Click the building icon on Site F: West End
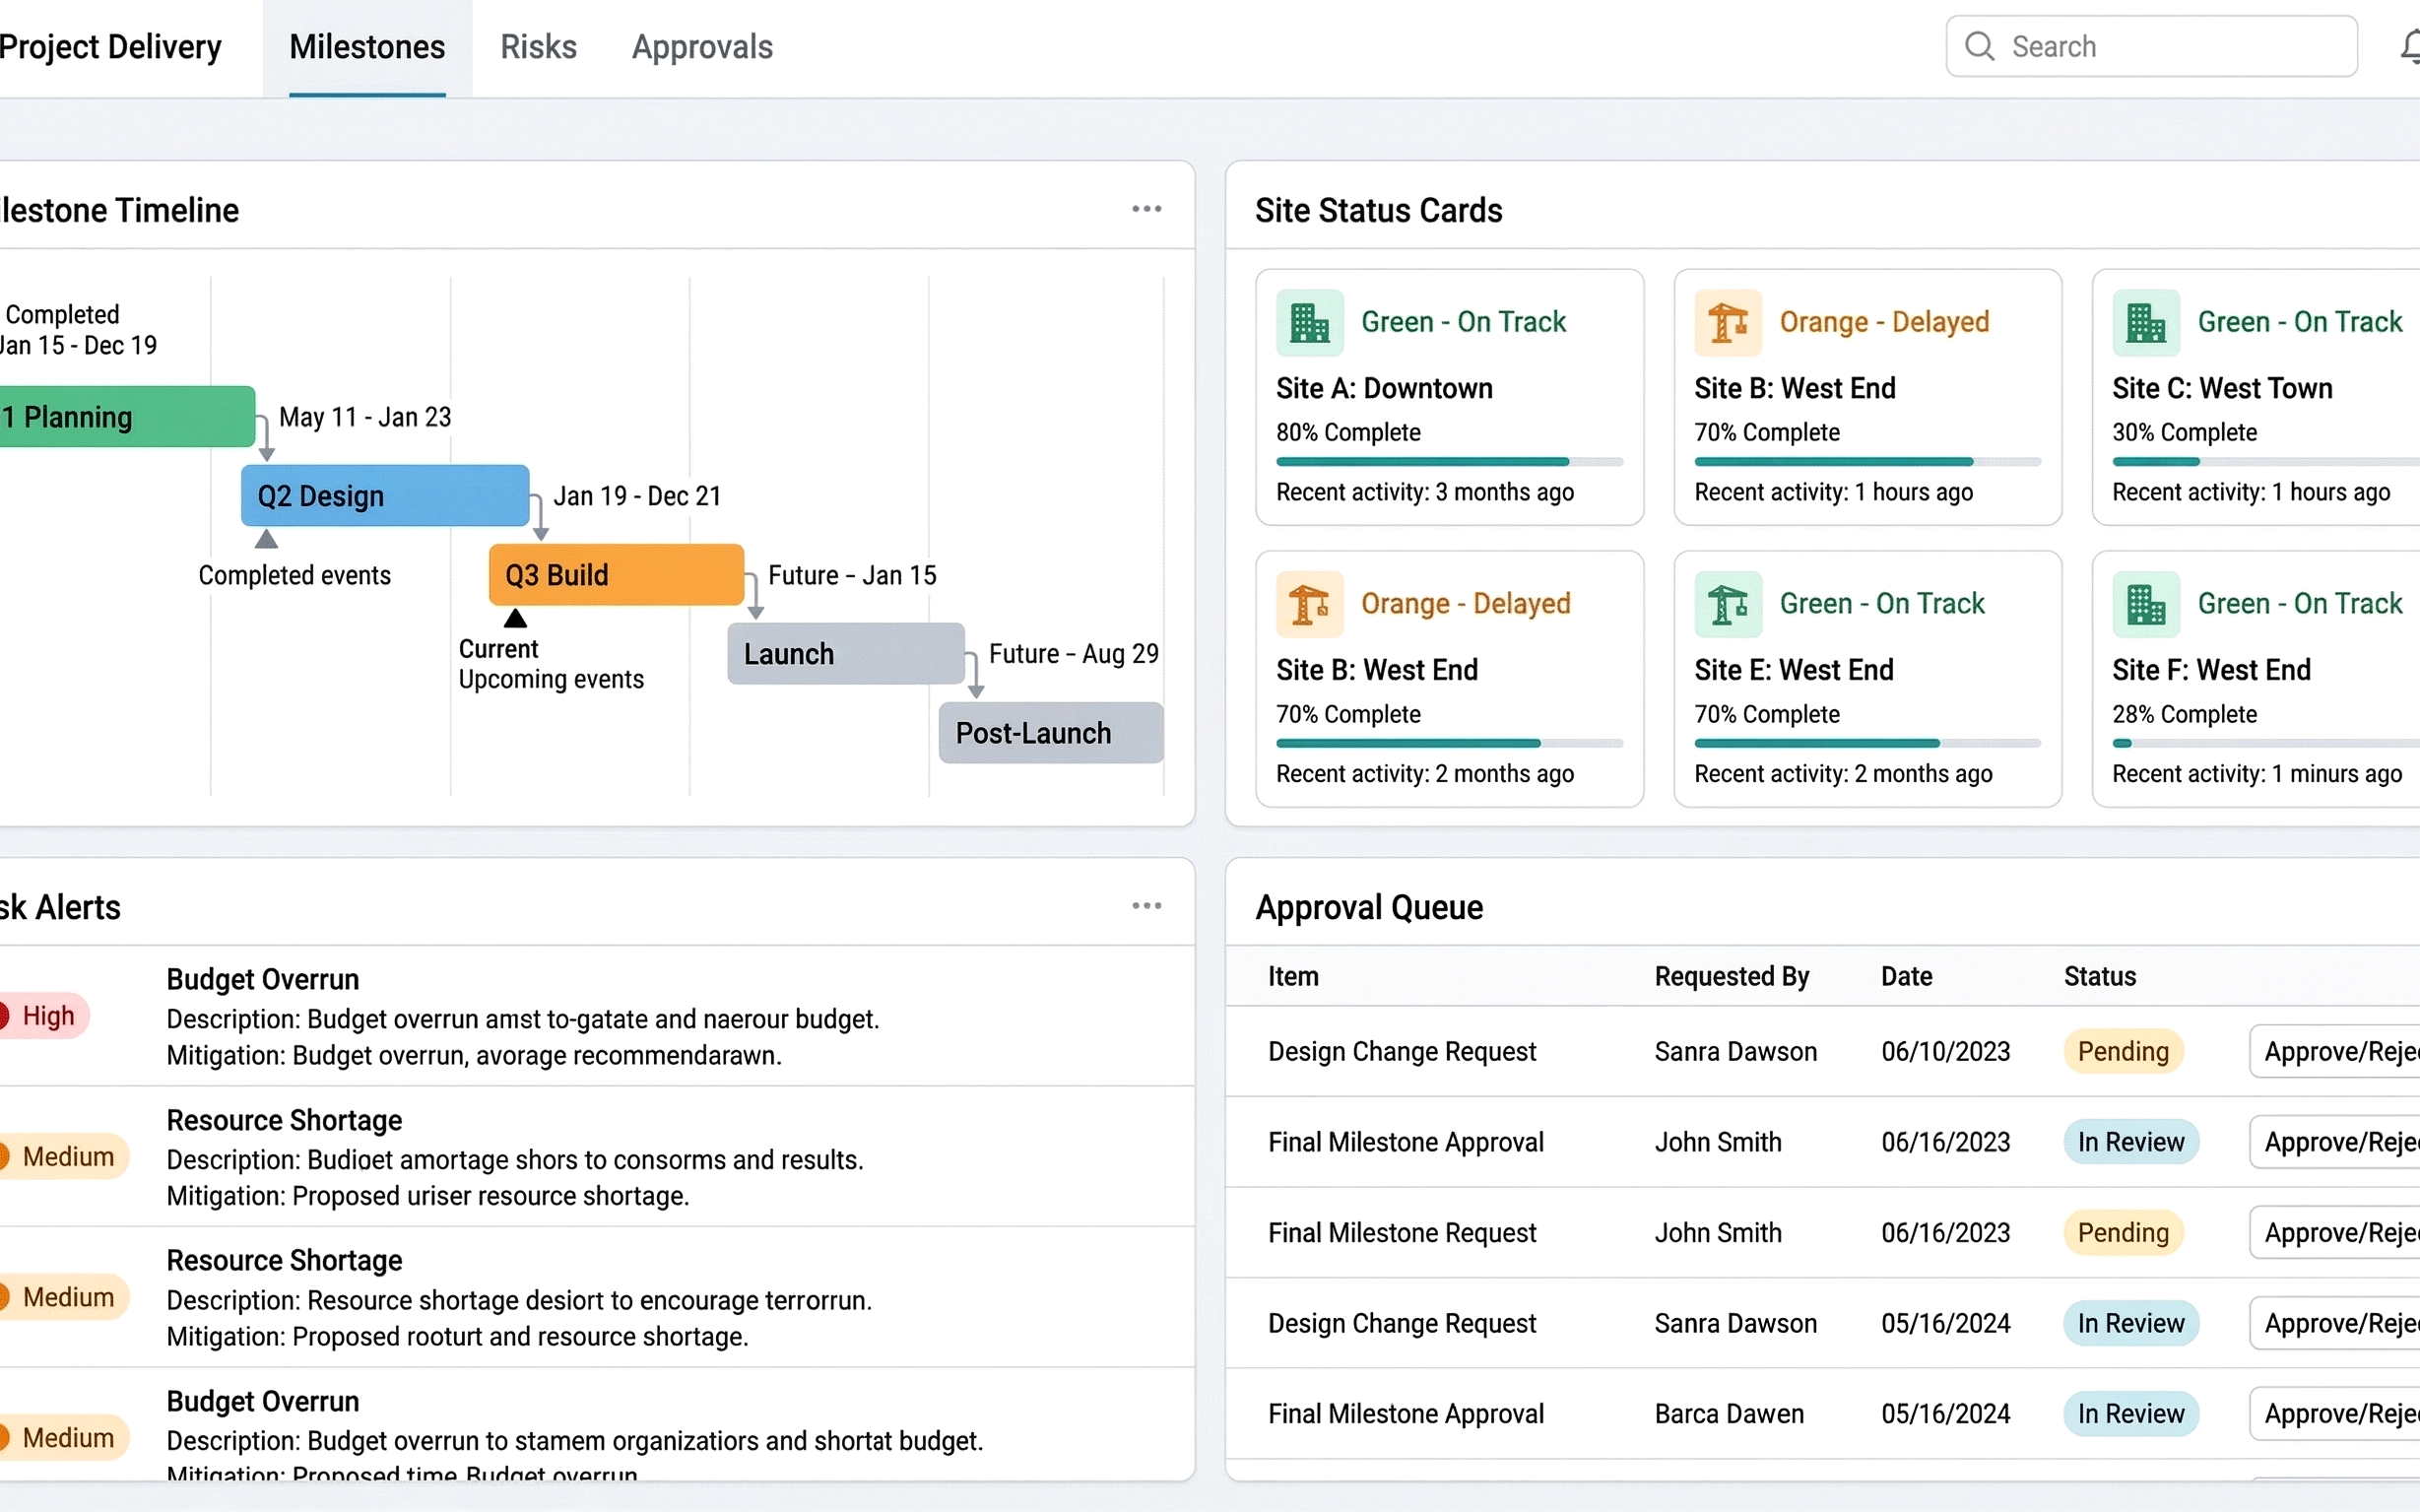This screenshot has width=2420, height=1512. coord(2148,604)
